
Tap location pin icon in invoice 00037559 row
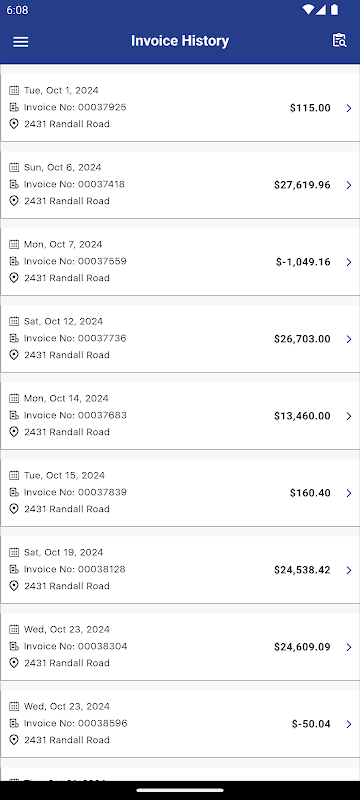(x=14, y=278)
